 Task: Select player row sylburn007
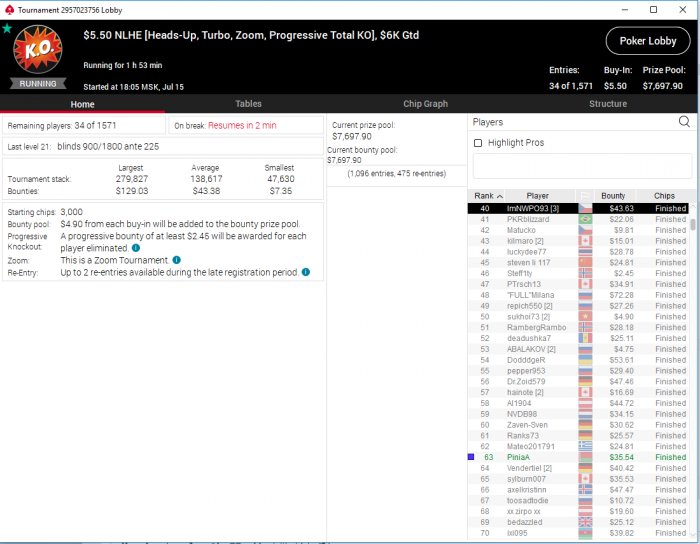578,479
